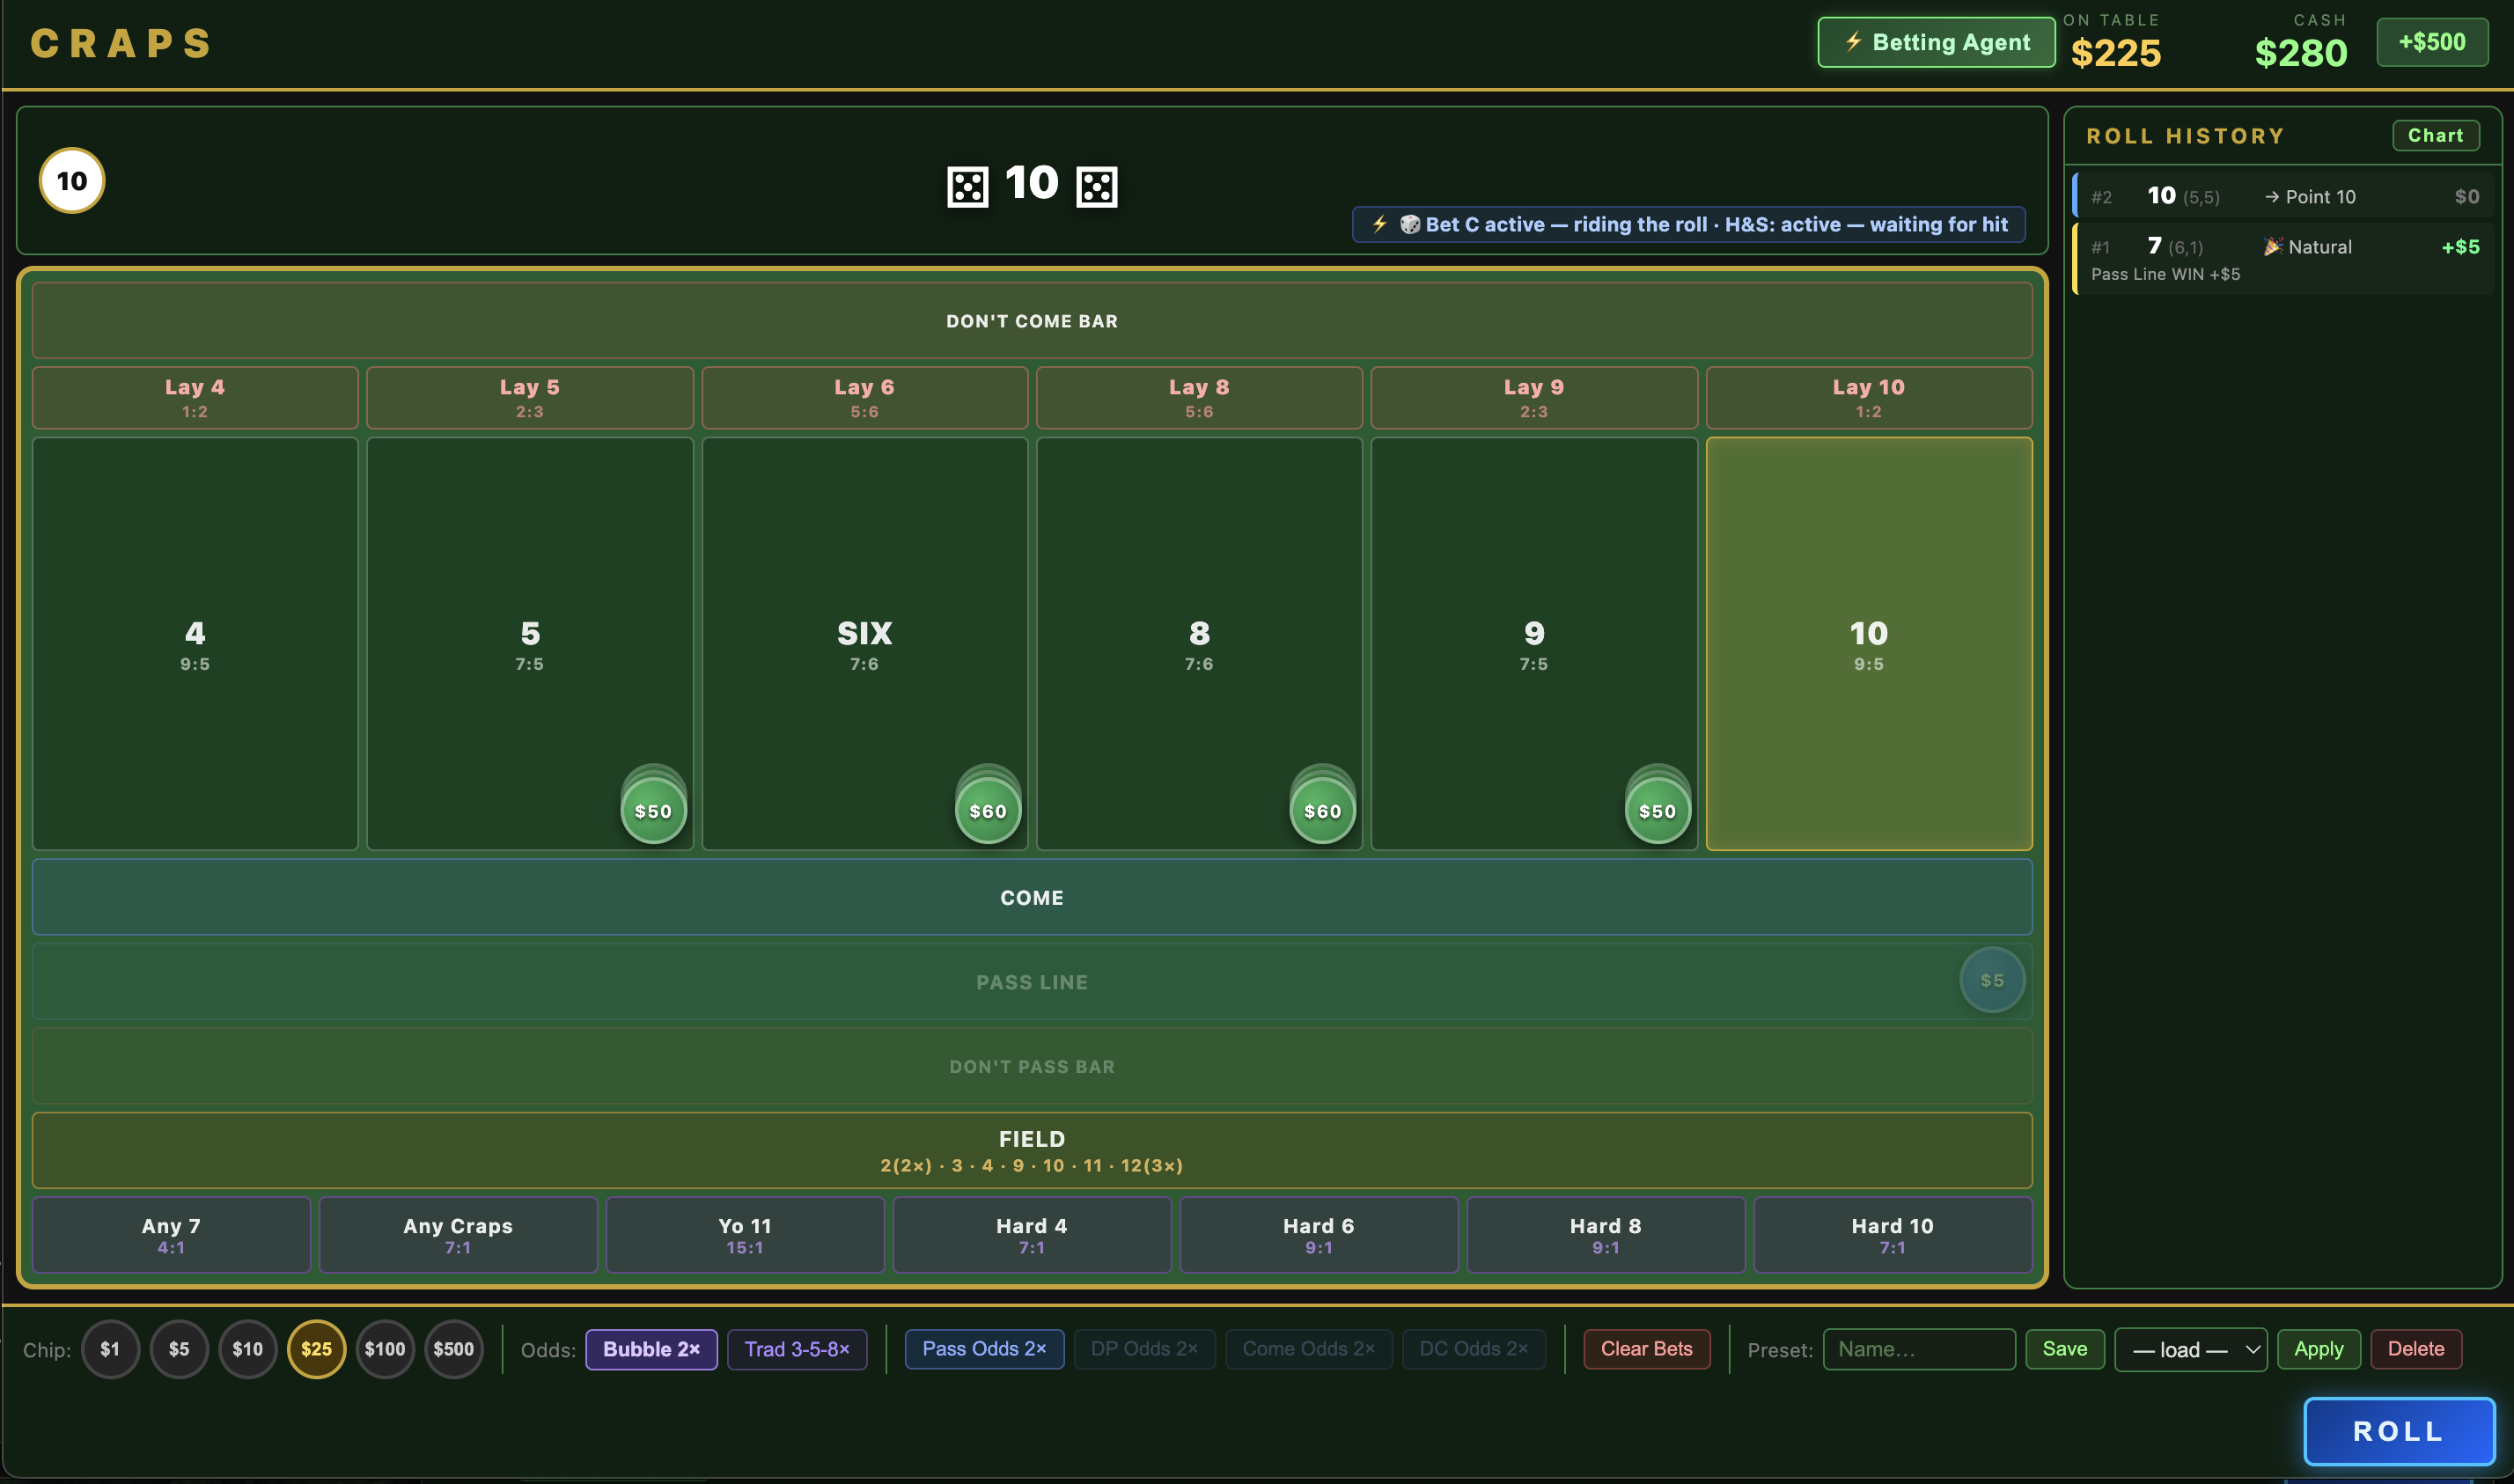Image resolution: width=2514 pixels, height=1484 pixels.
Task: Place a Hard 8 bet
Action: (x=1606, y=1235)
